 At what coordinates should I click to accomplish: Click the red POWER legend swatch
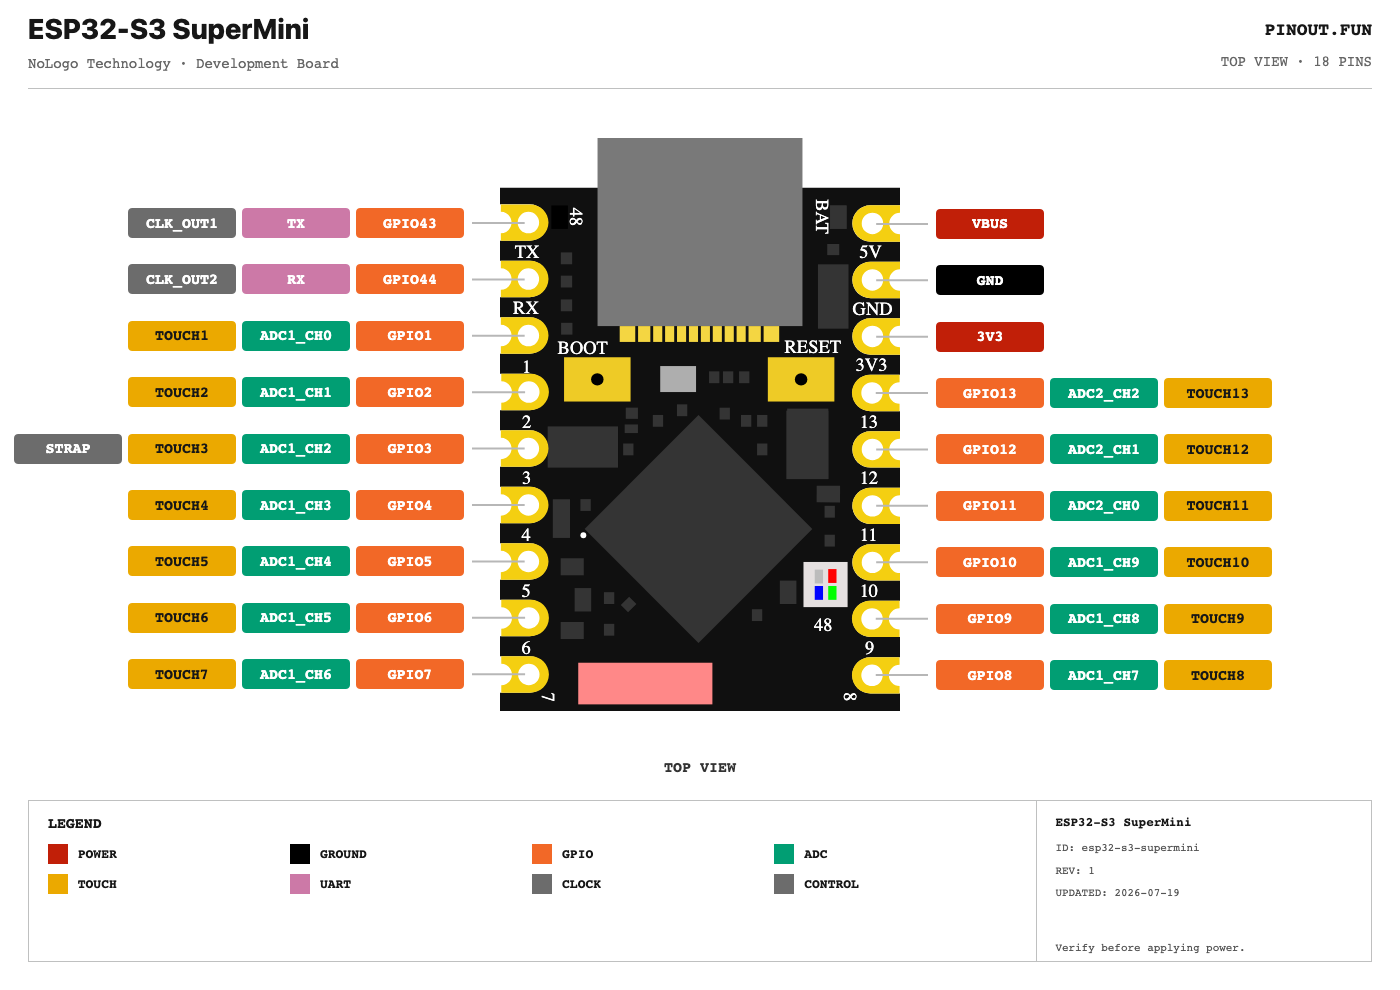pos(58,854)
